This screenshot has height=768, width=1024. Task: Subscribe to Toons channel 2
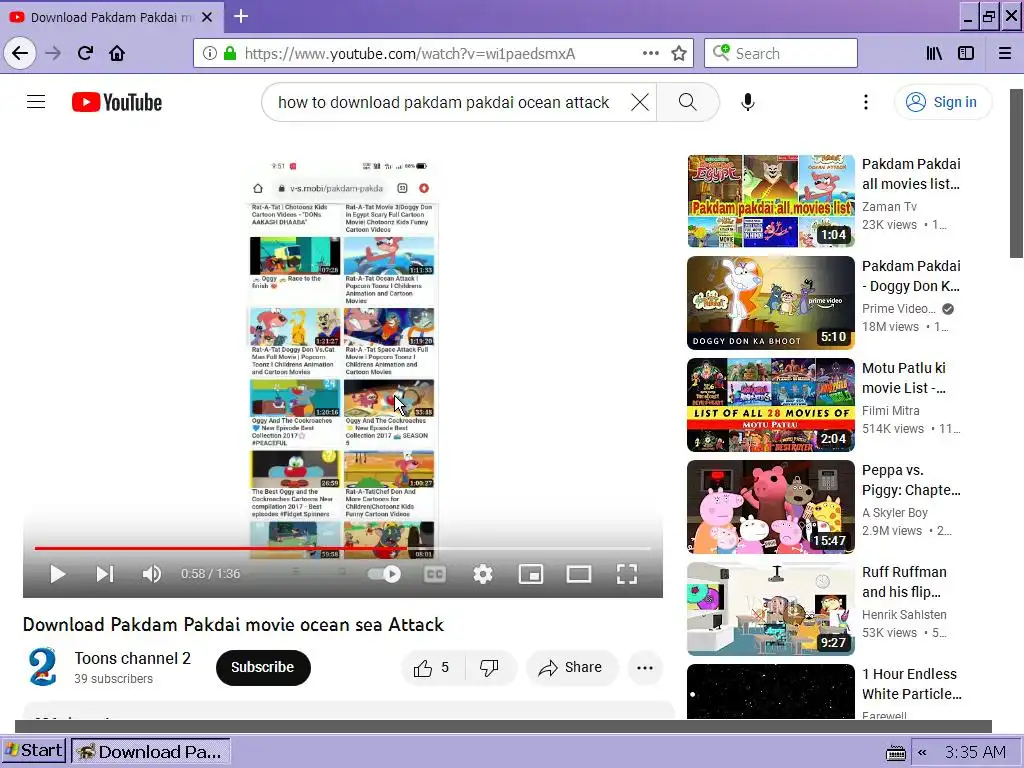263,667
